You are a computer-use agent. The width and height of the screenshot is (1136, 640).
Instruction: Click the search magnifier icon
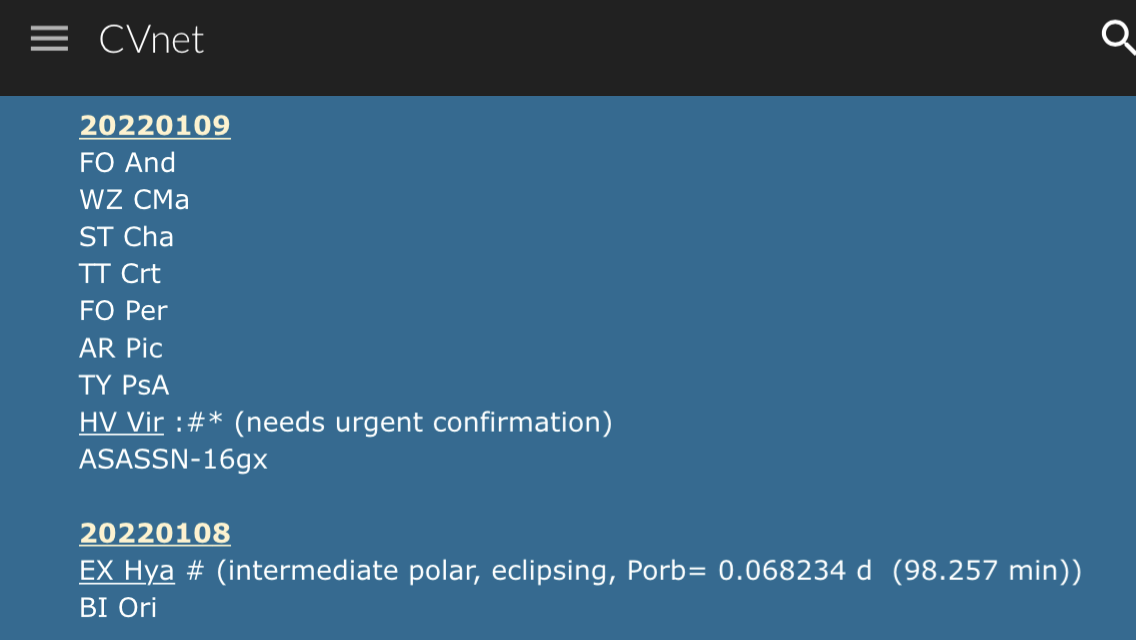1117,38
